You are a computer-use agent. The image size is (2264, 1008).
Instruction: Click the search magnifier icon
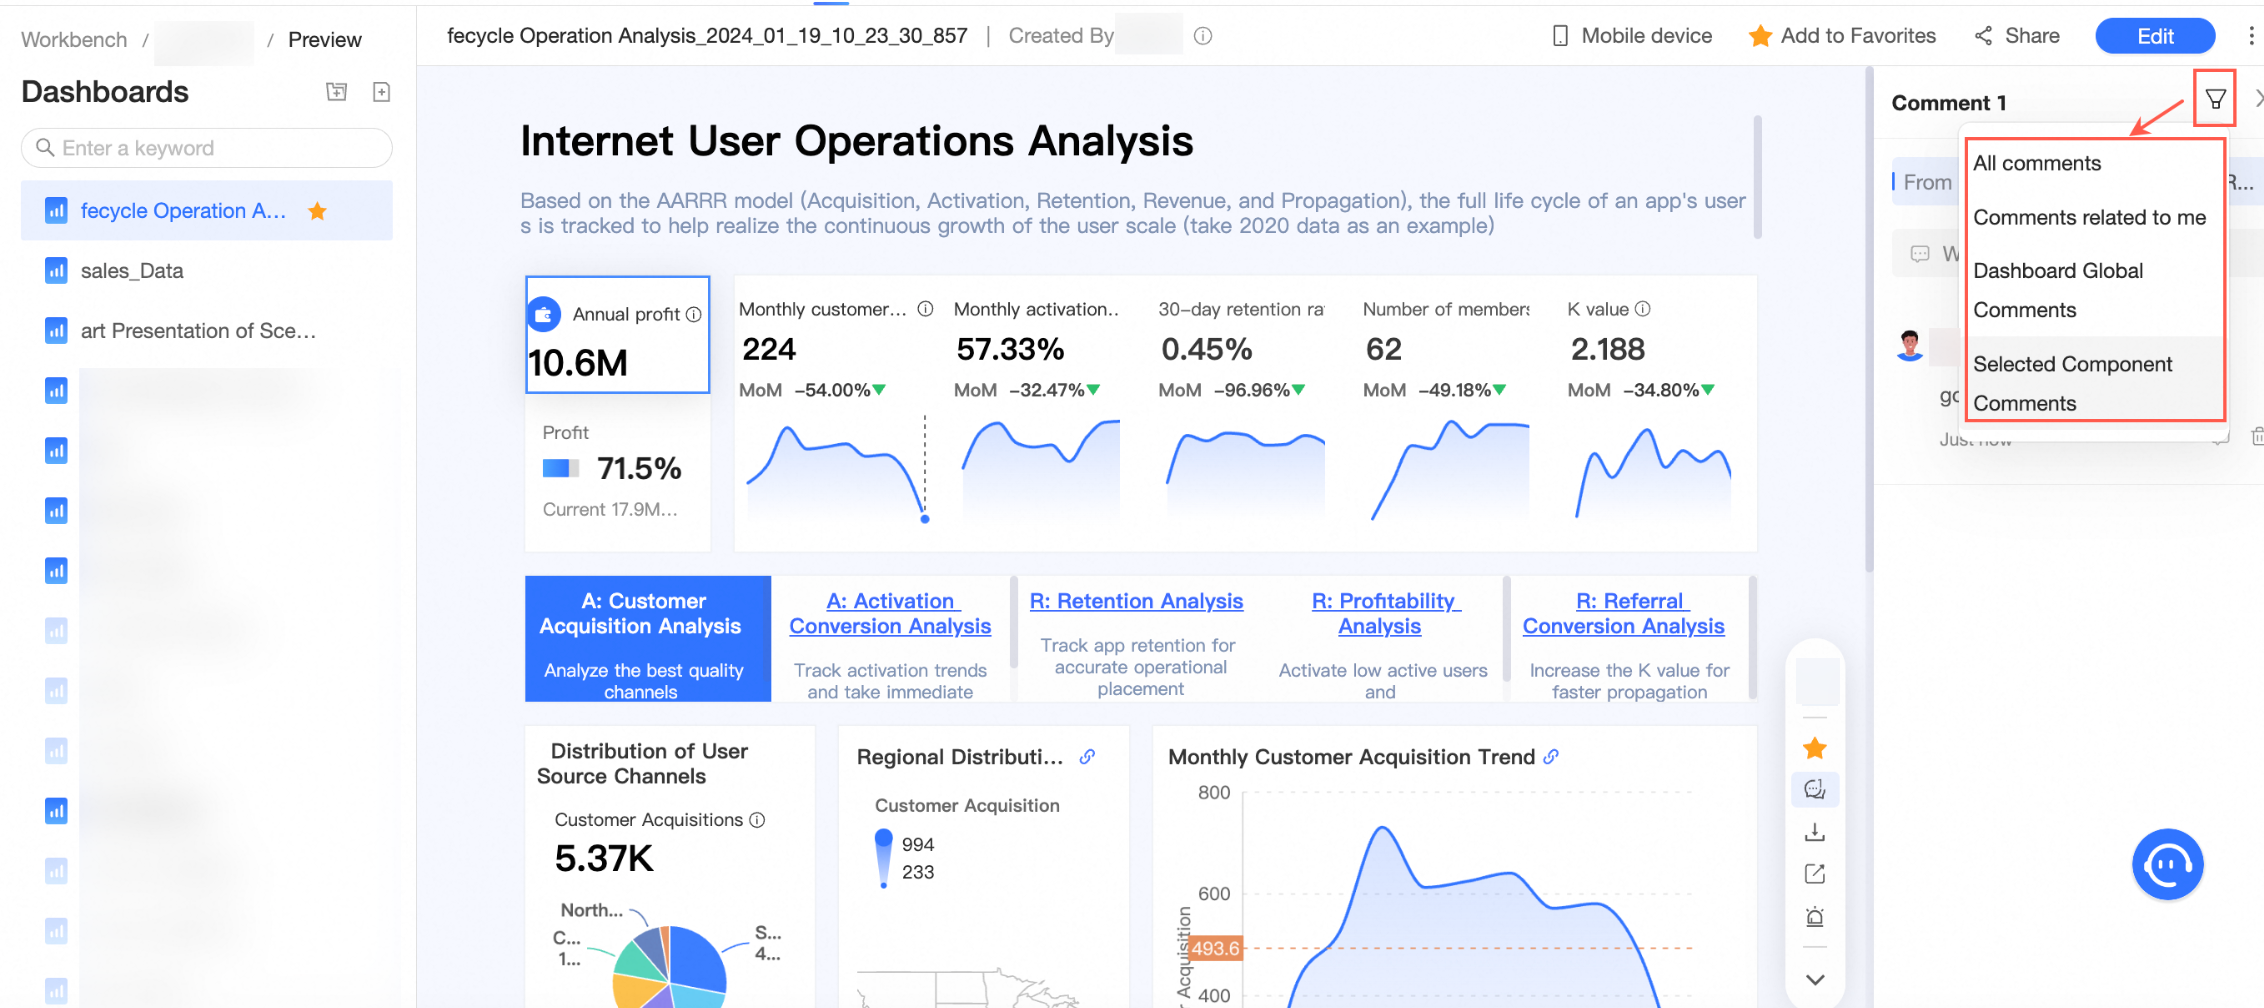click(45, 148)
